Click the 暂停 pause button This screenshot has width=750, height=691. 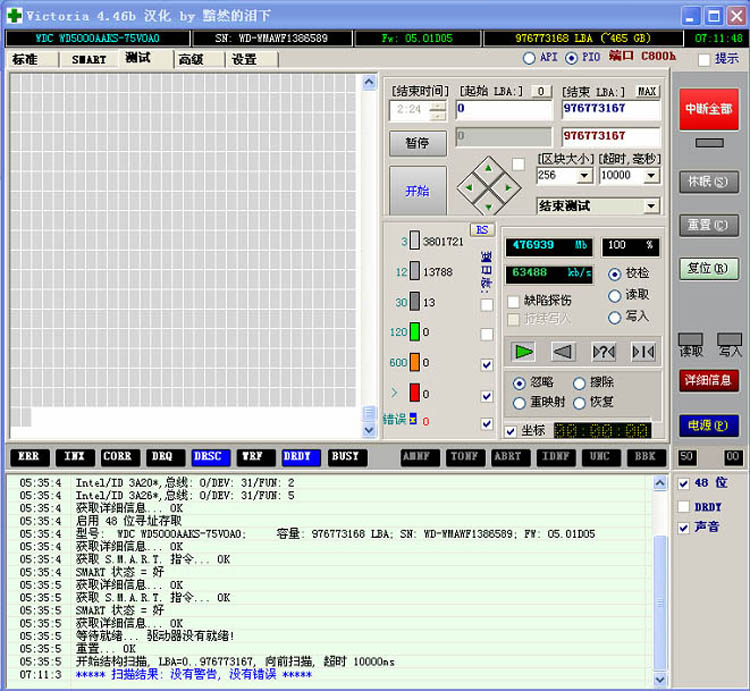[x=418, y=143]
